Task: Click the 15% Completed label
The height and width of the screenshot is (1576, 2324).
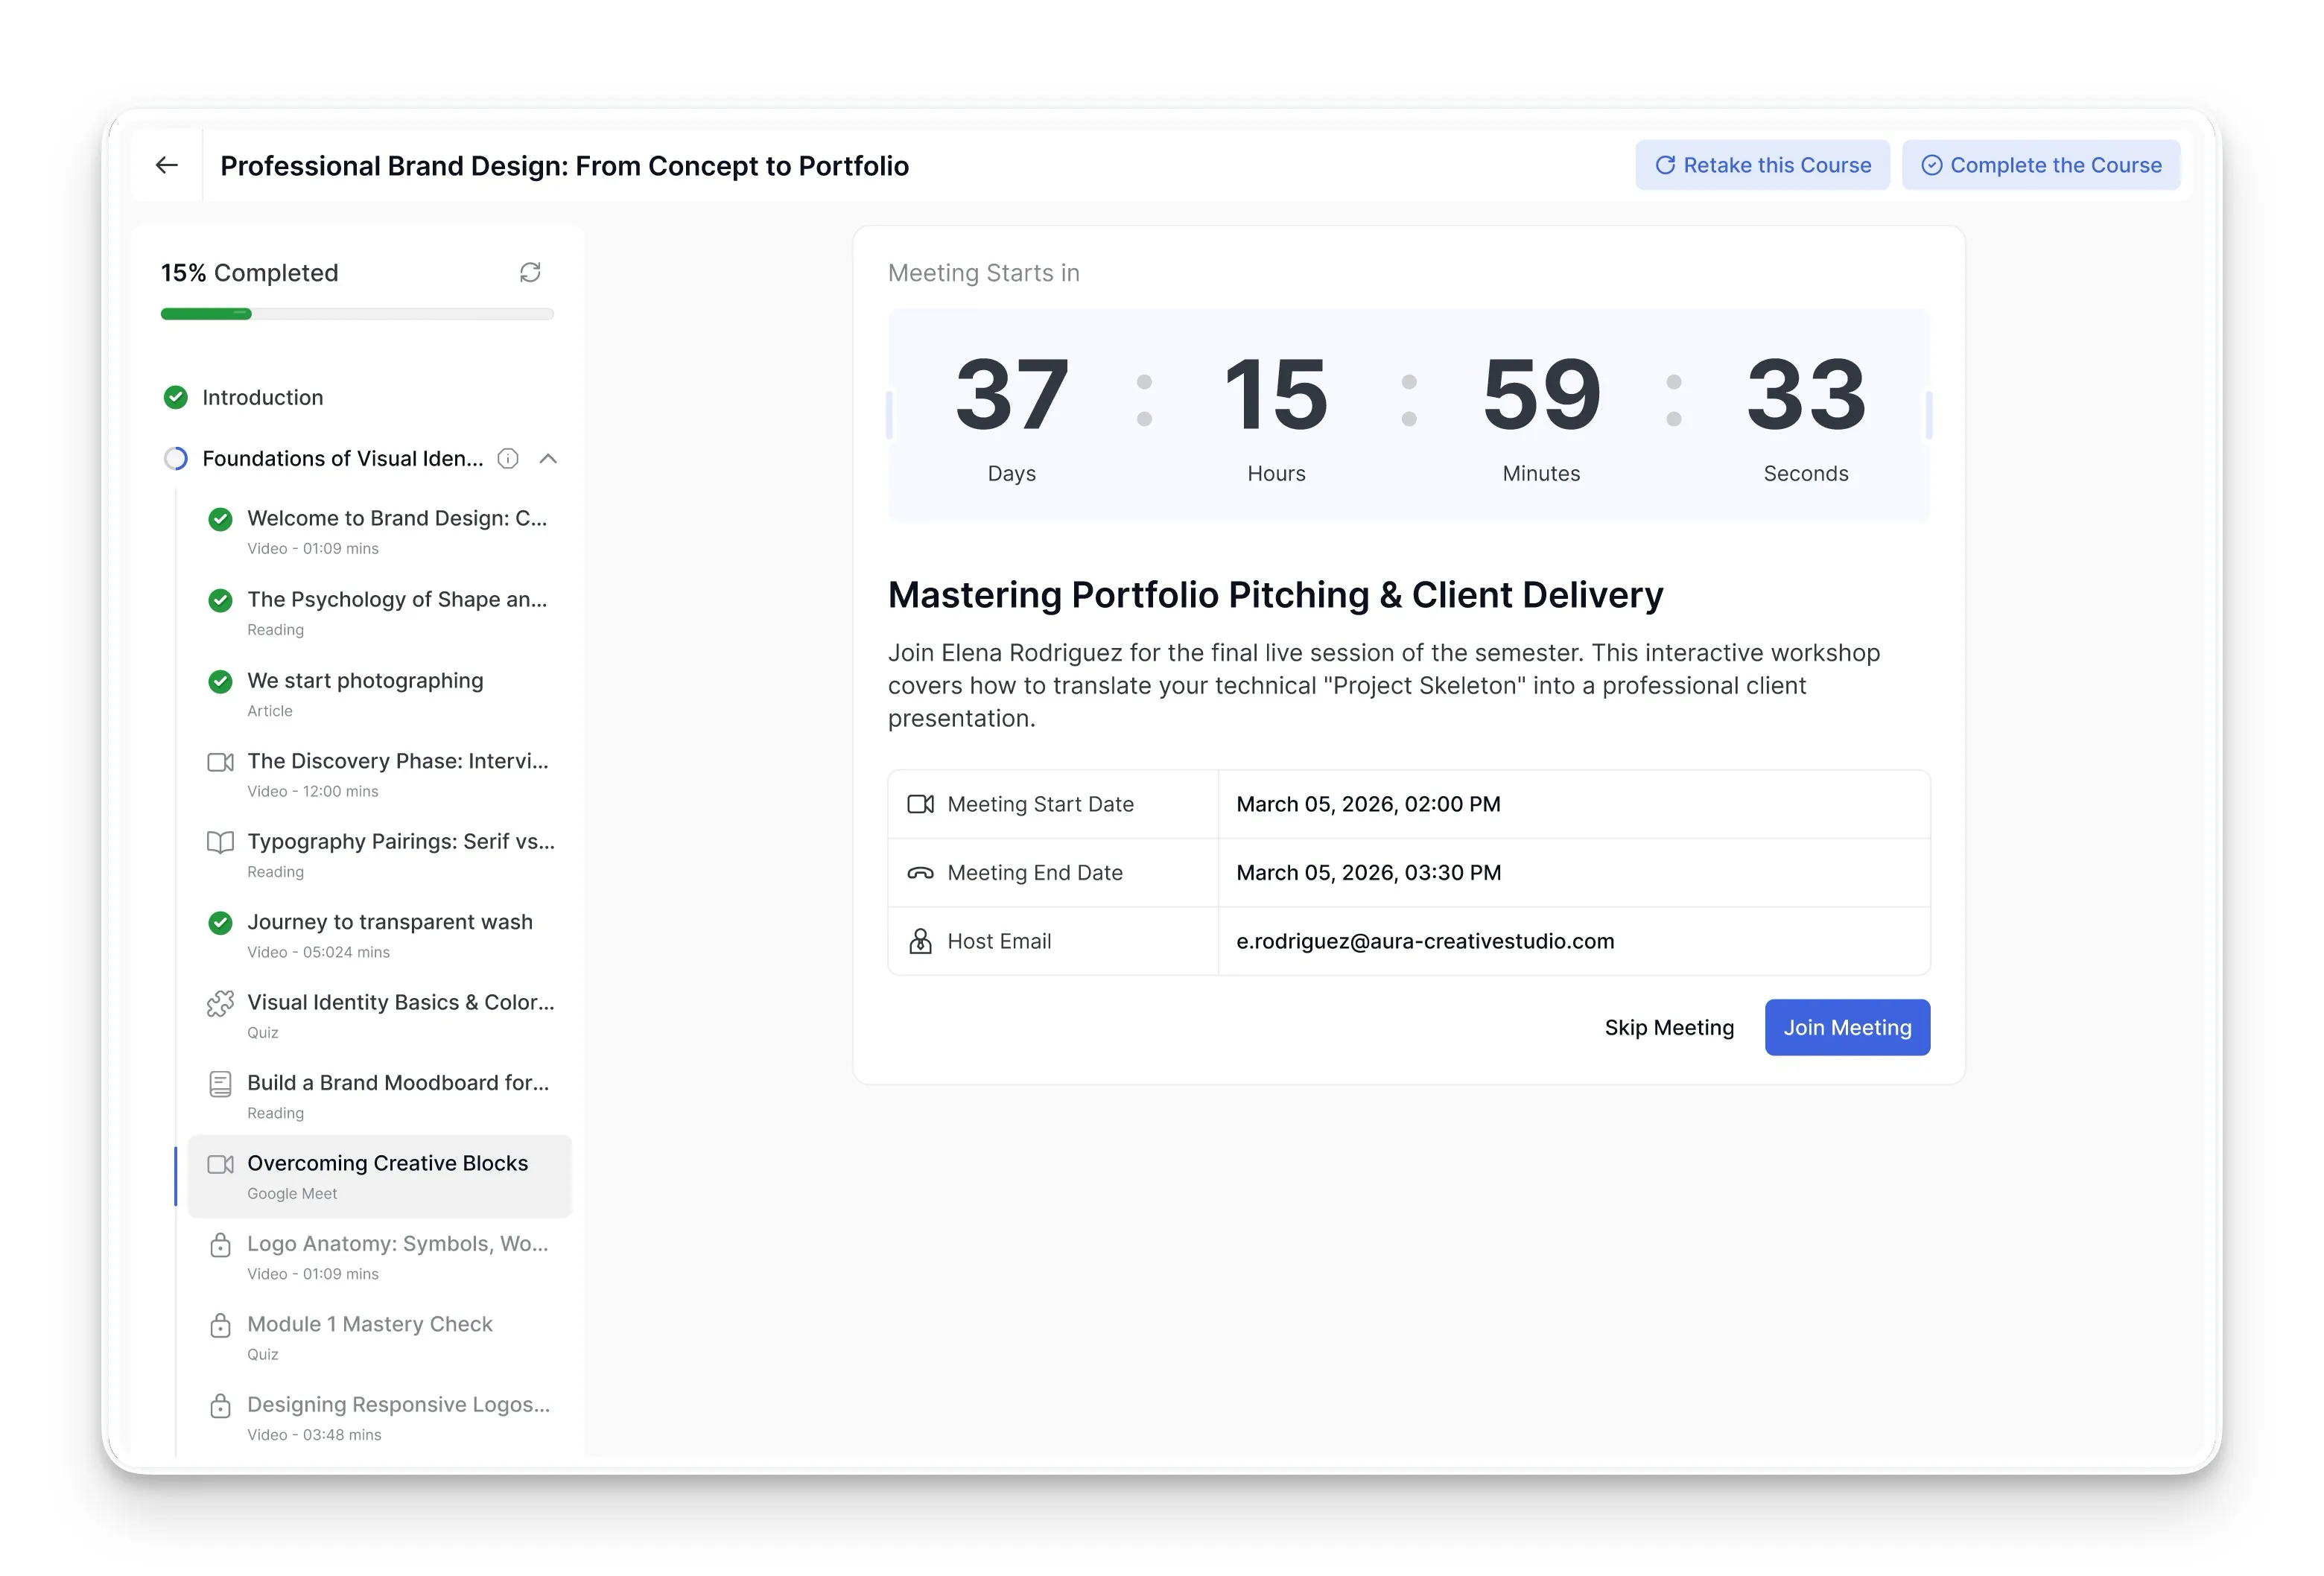Action: [x=250, y=272]
